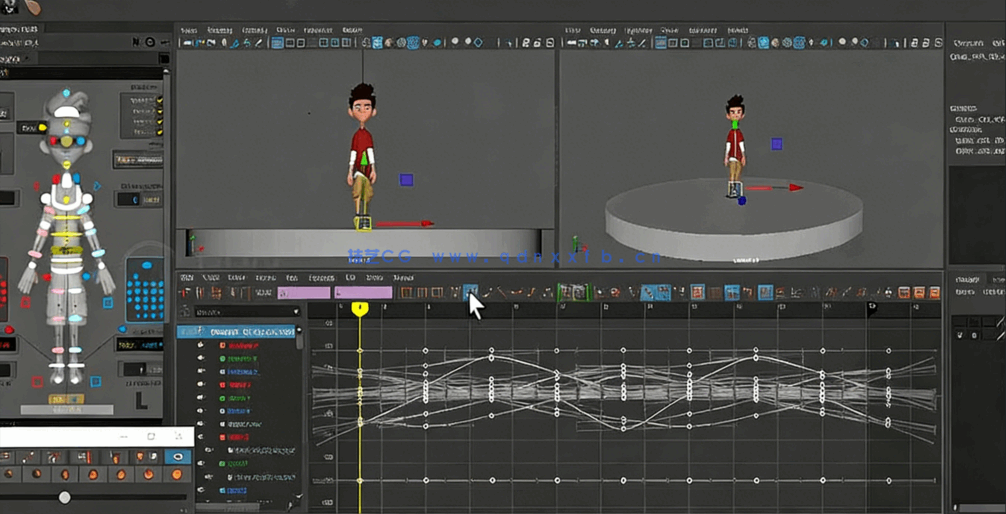The width and height of the screenshot is (1006, 514).
Task: Select rightmost orange icon in Graph Editor toolbar
Action: (934, 293)
